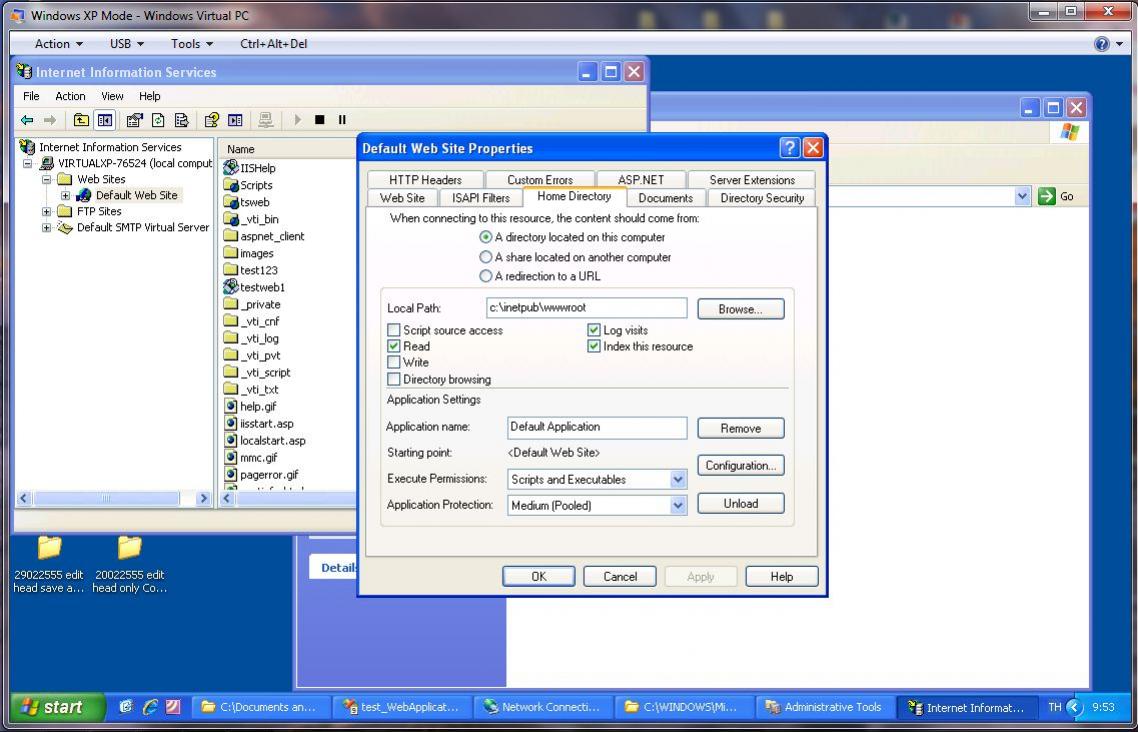Toggle Show/Hide Console Tree toolbar icon
Screen dimensions: 1138x732
coord(105,120)
